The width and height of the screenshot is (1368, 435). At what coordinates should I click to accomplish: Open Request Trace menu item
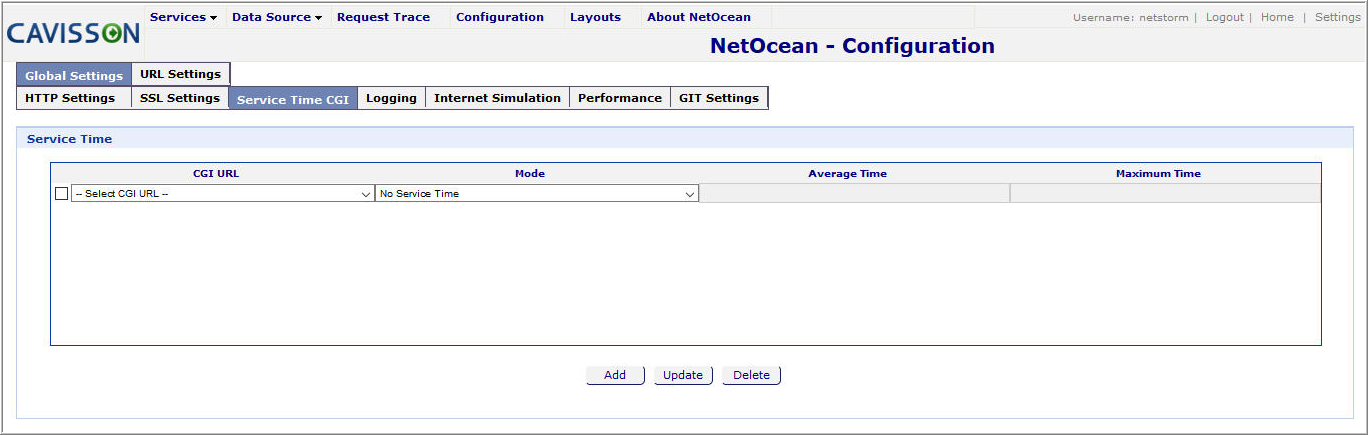point(383,17)
